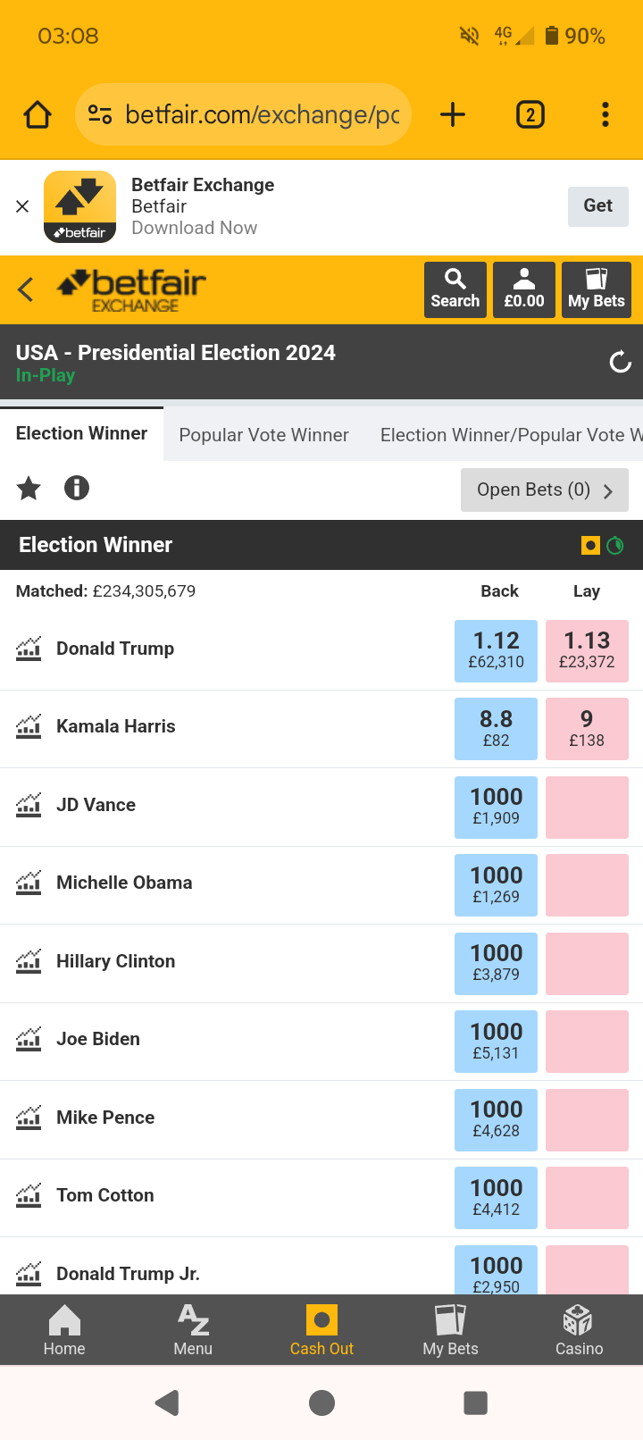643x1440 pixels.
Task: Open the browser three-dot menu
Action: click(605, 115)
